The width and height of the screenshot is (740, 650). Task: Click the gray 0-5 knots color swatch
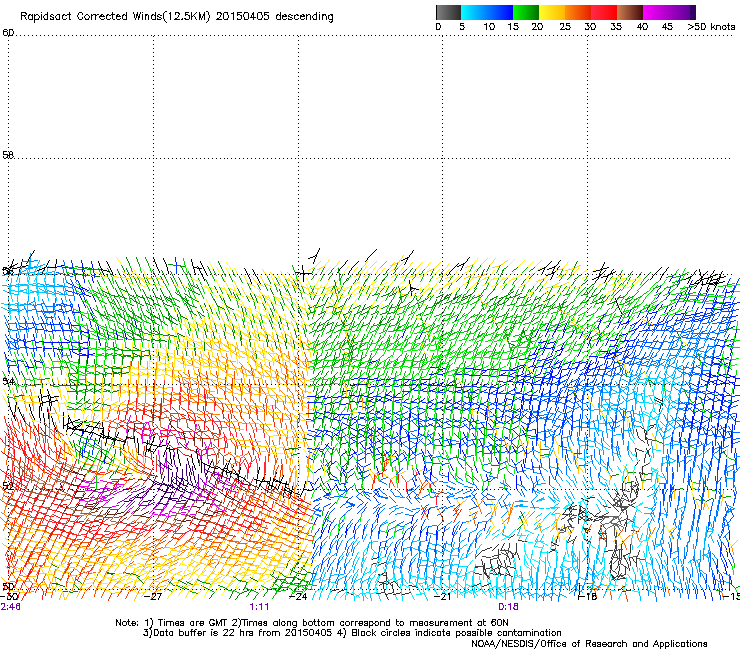coord(448,12)
